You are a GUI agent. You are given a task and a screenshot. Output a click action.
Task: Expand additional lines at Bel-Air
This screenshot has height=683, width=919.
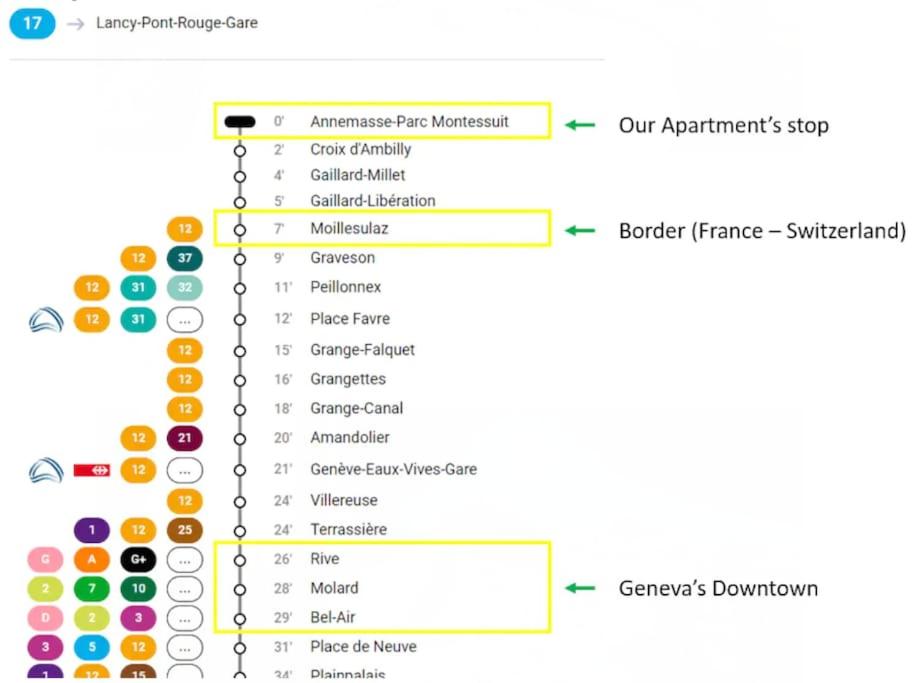click(x=185, y=618)
